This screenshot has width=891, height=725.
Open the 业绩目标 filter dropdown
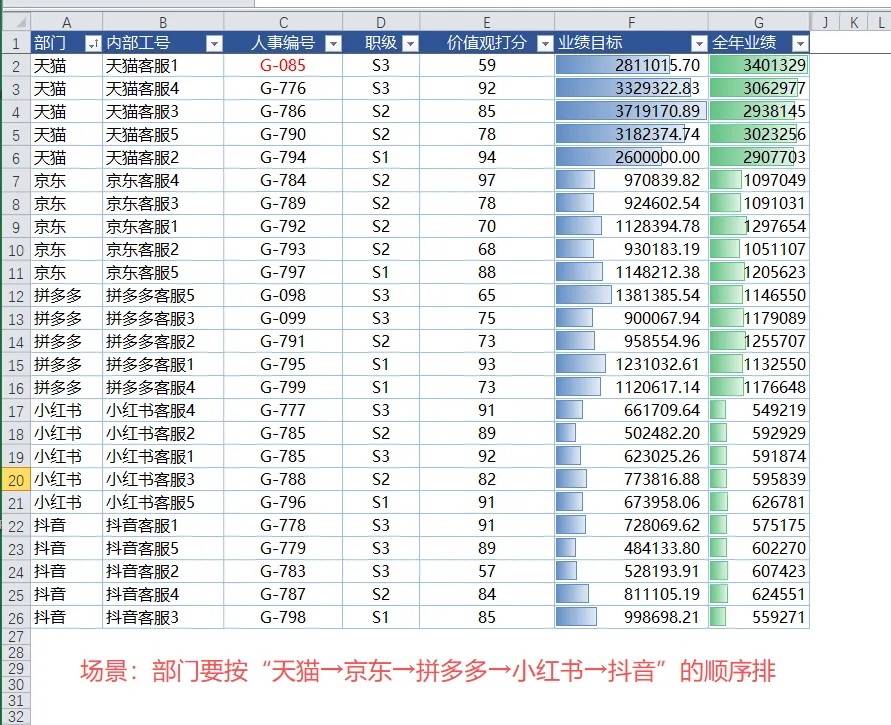[x=699, y=43]
